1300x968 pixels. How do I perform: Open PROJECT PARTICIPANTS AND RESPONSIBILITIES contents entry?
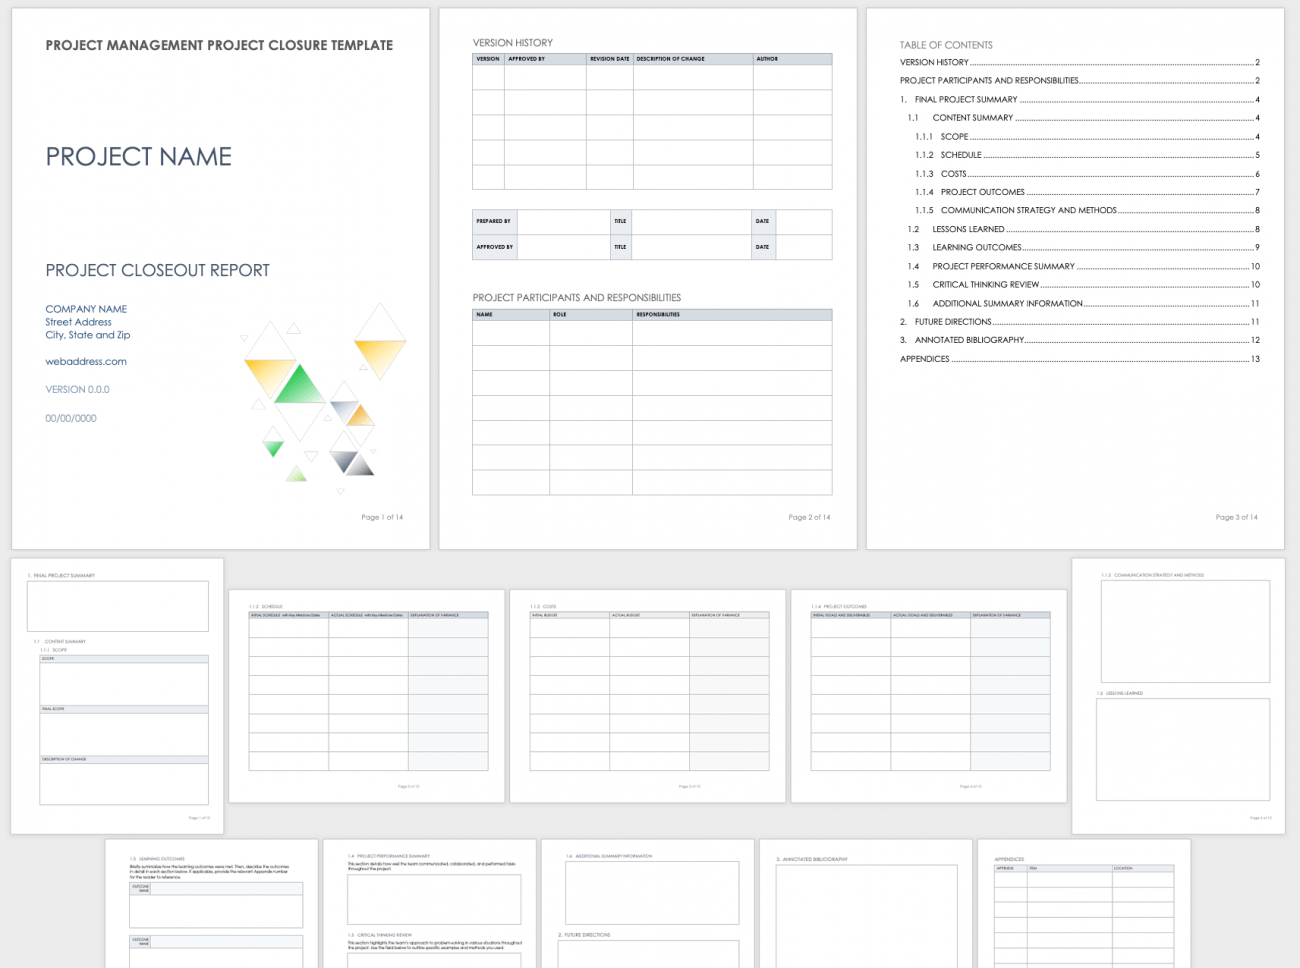(1080, 80)
